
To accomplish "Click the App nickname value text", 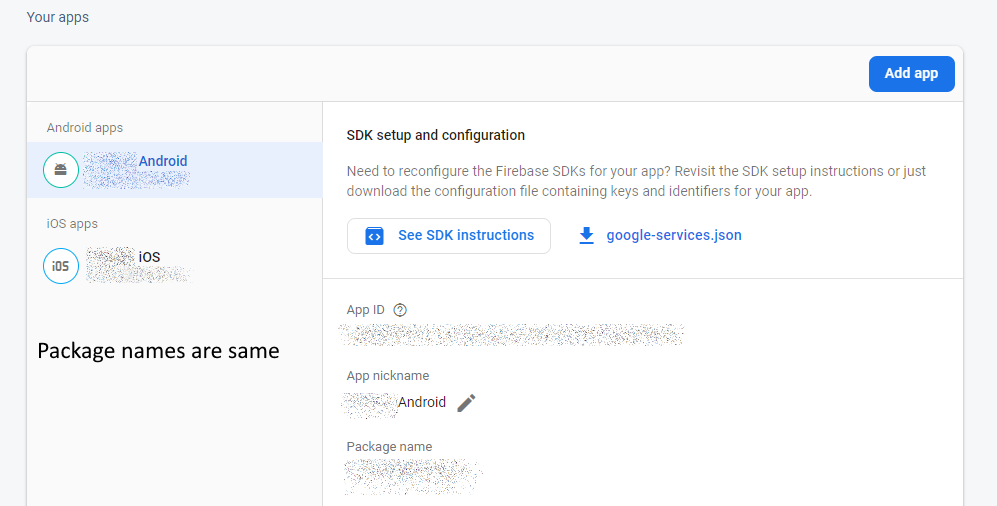I will click(421, 402).
